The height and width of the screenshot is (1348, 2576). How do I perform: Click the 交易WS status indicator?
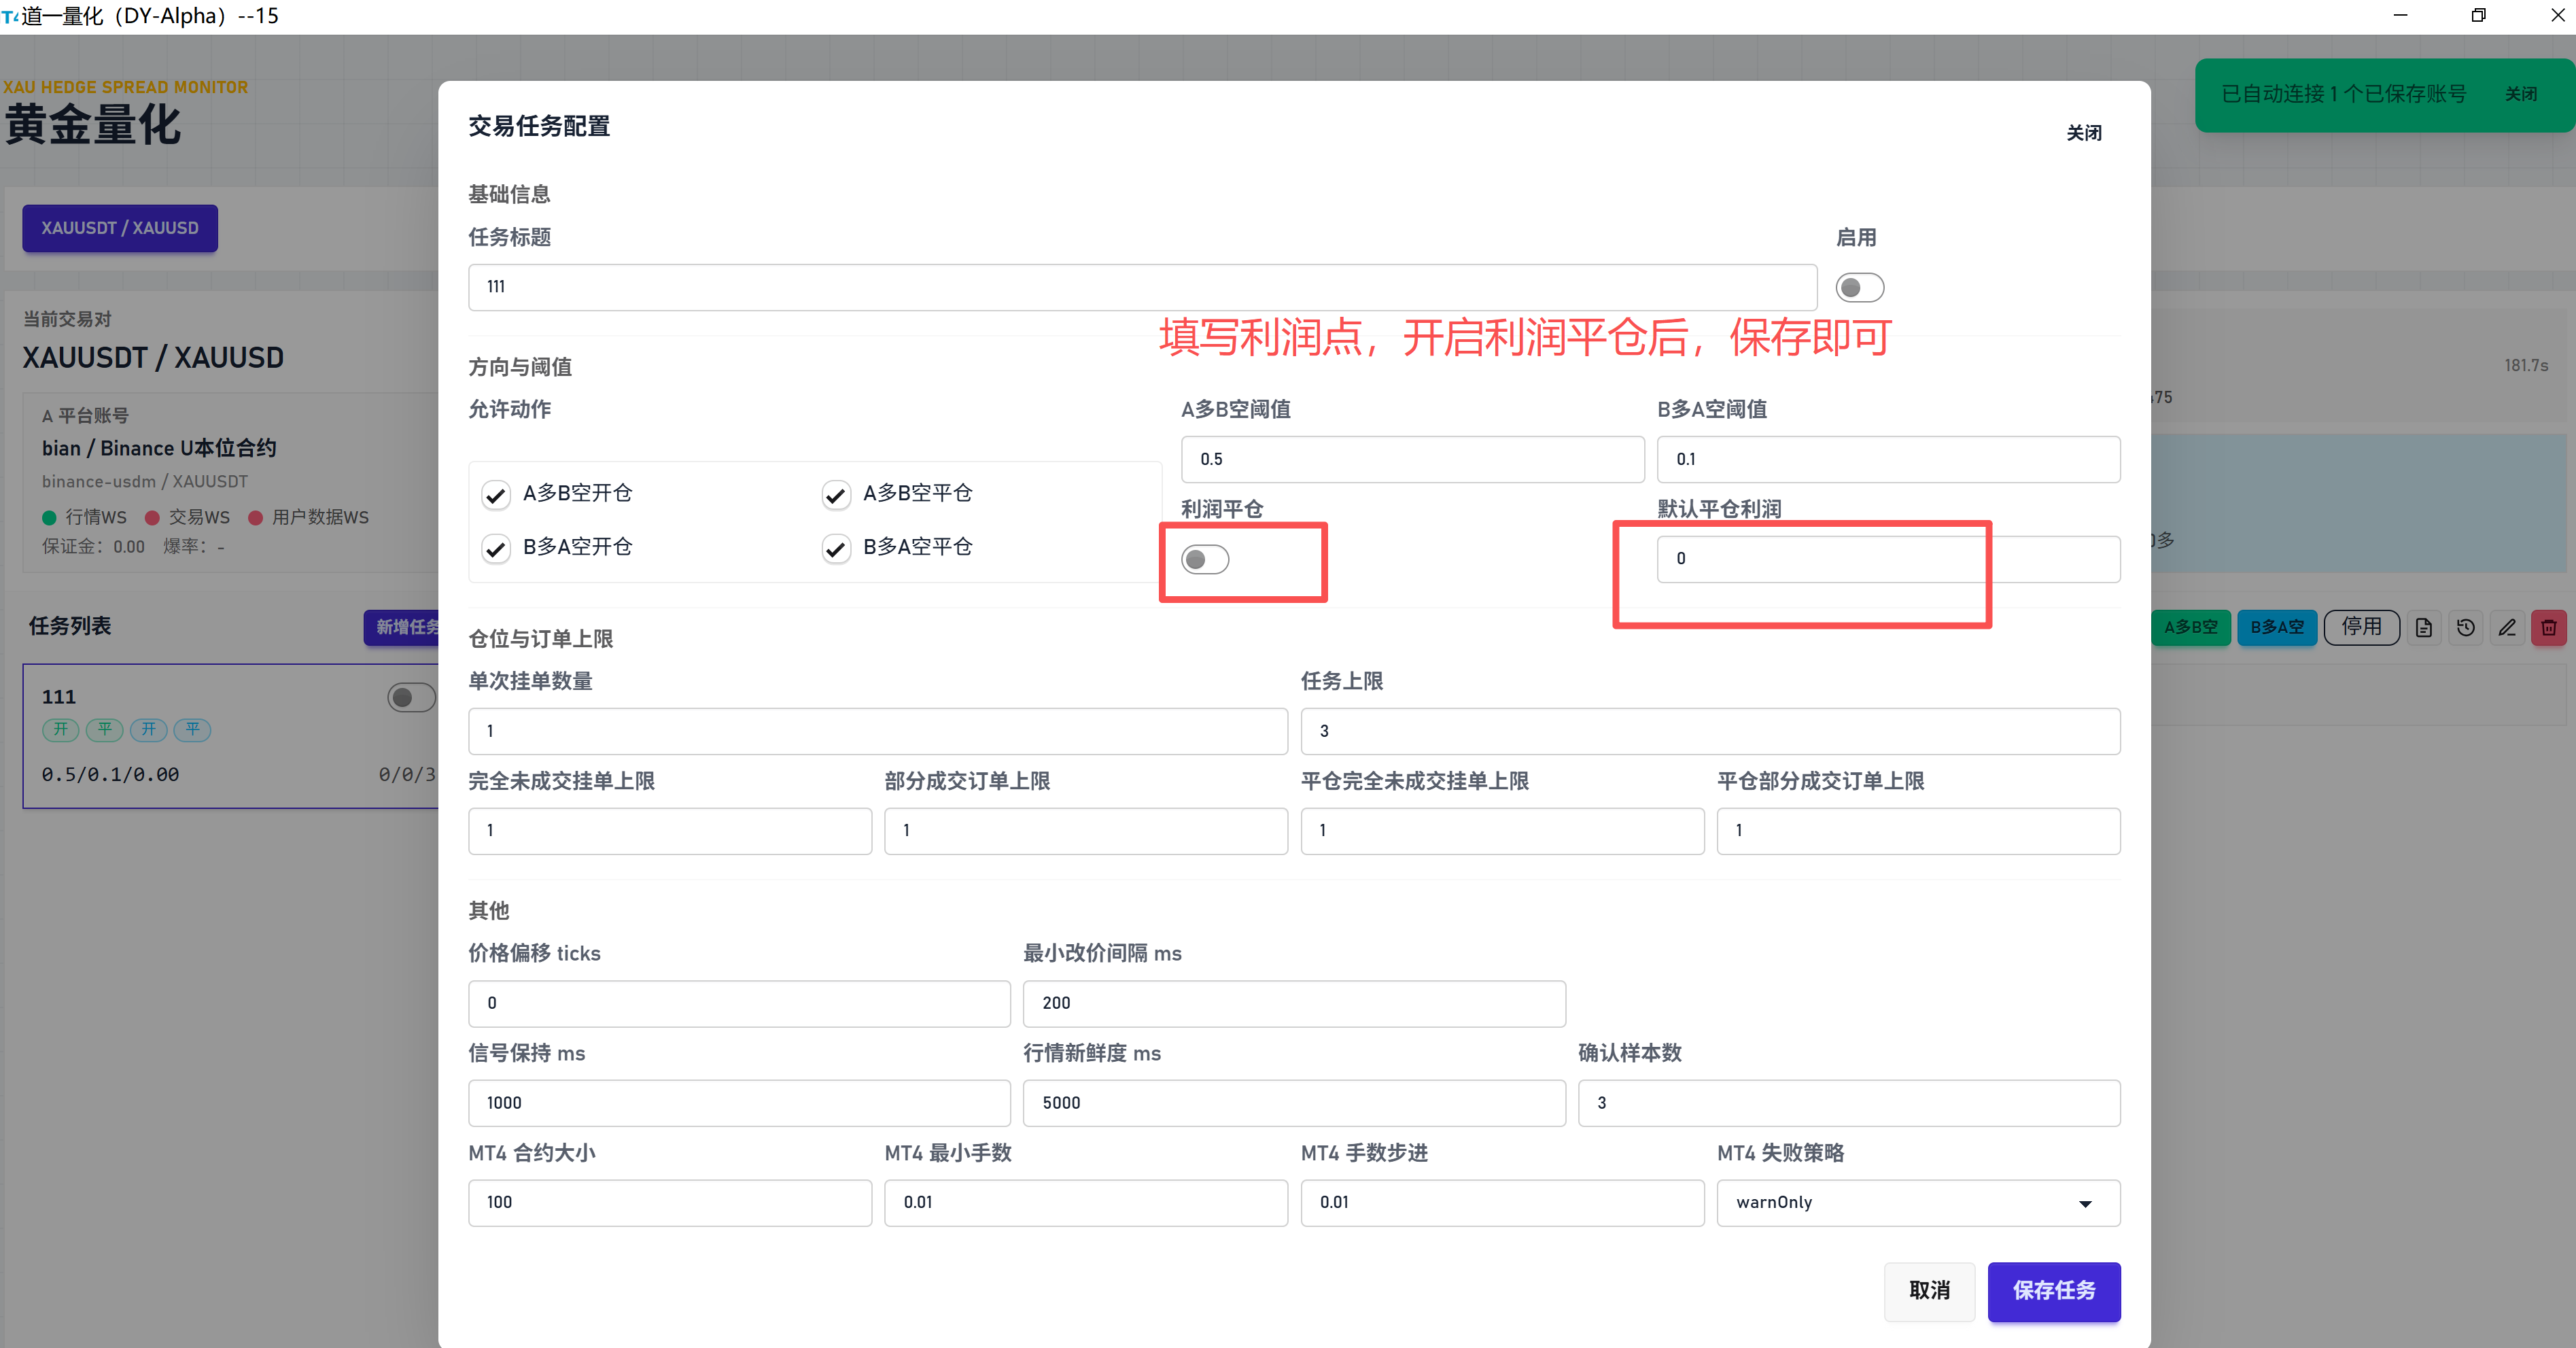[x=188, y=518]
